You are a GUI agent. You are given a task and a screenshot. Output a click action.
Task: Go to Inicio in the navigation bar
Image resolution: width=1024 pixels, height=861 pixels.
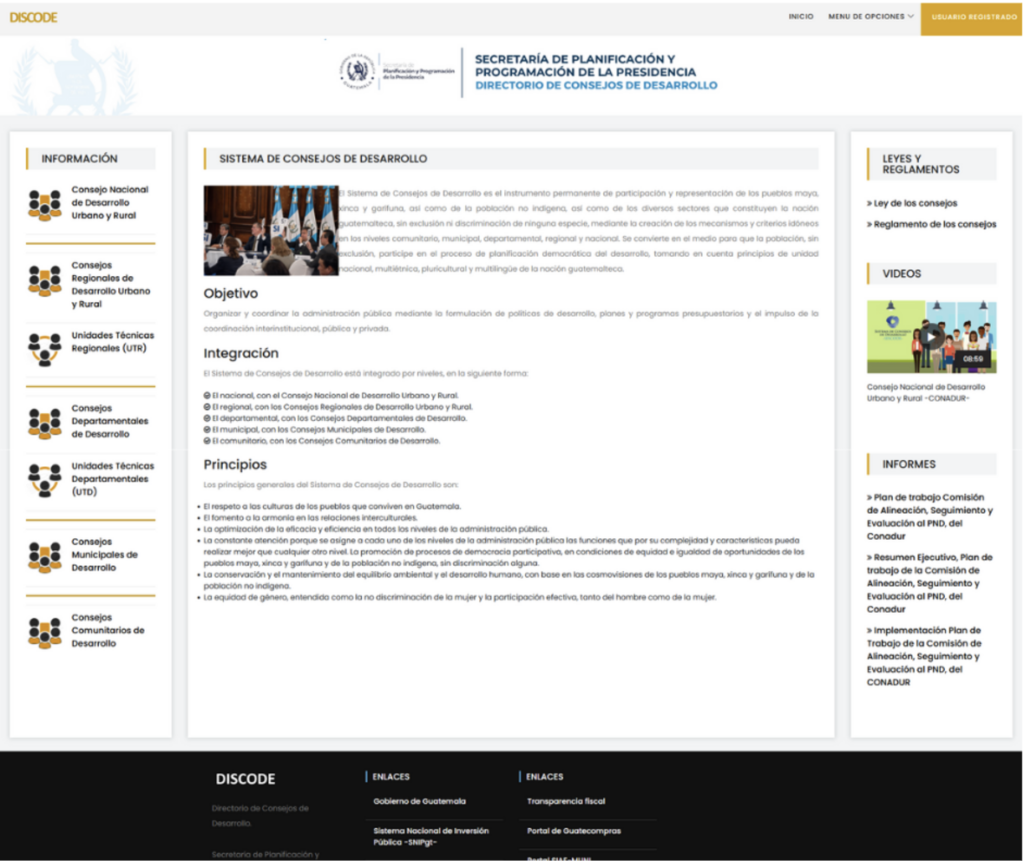click(x=801, y=17)
